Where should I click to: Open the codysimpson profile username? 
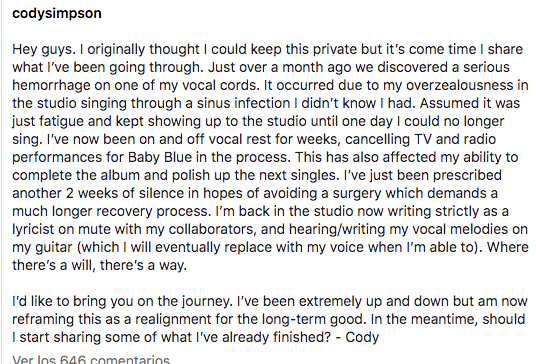click(x=57, y=14)
